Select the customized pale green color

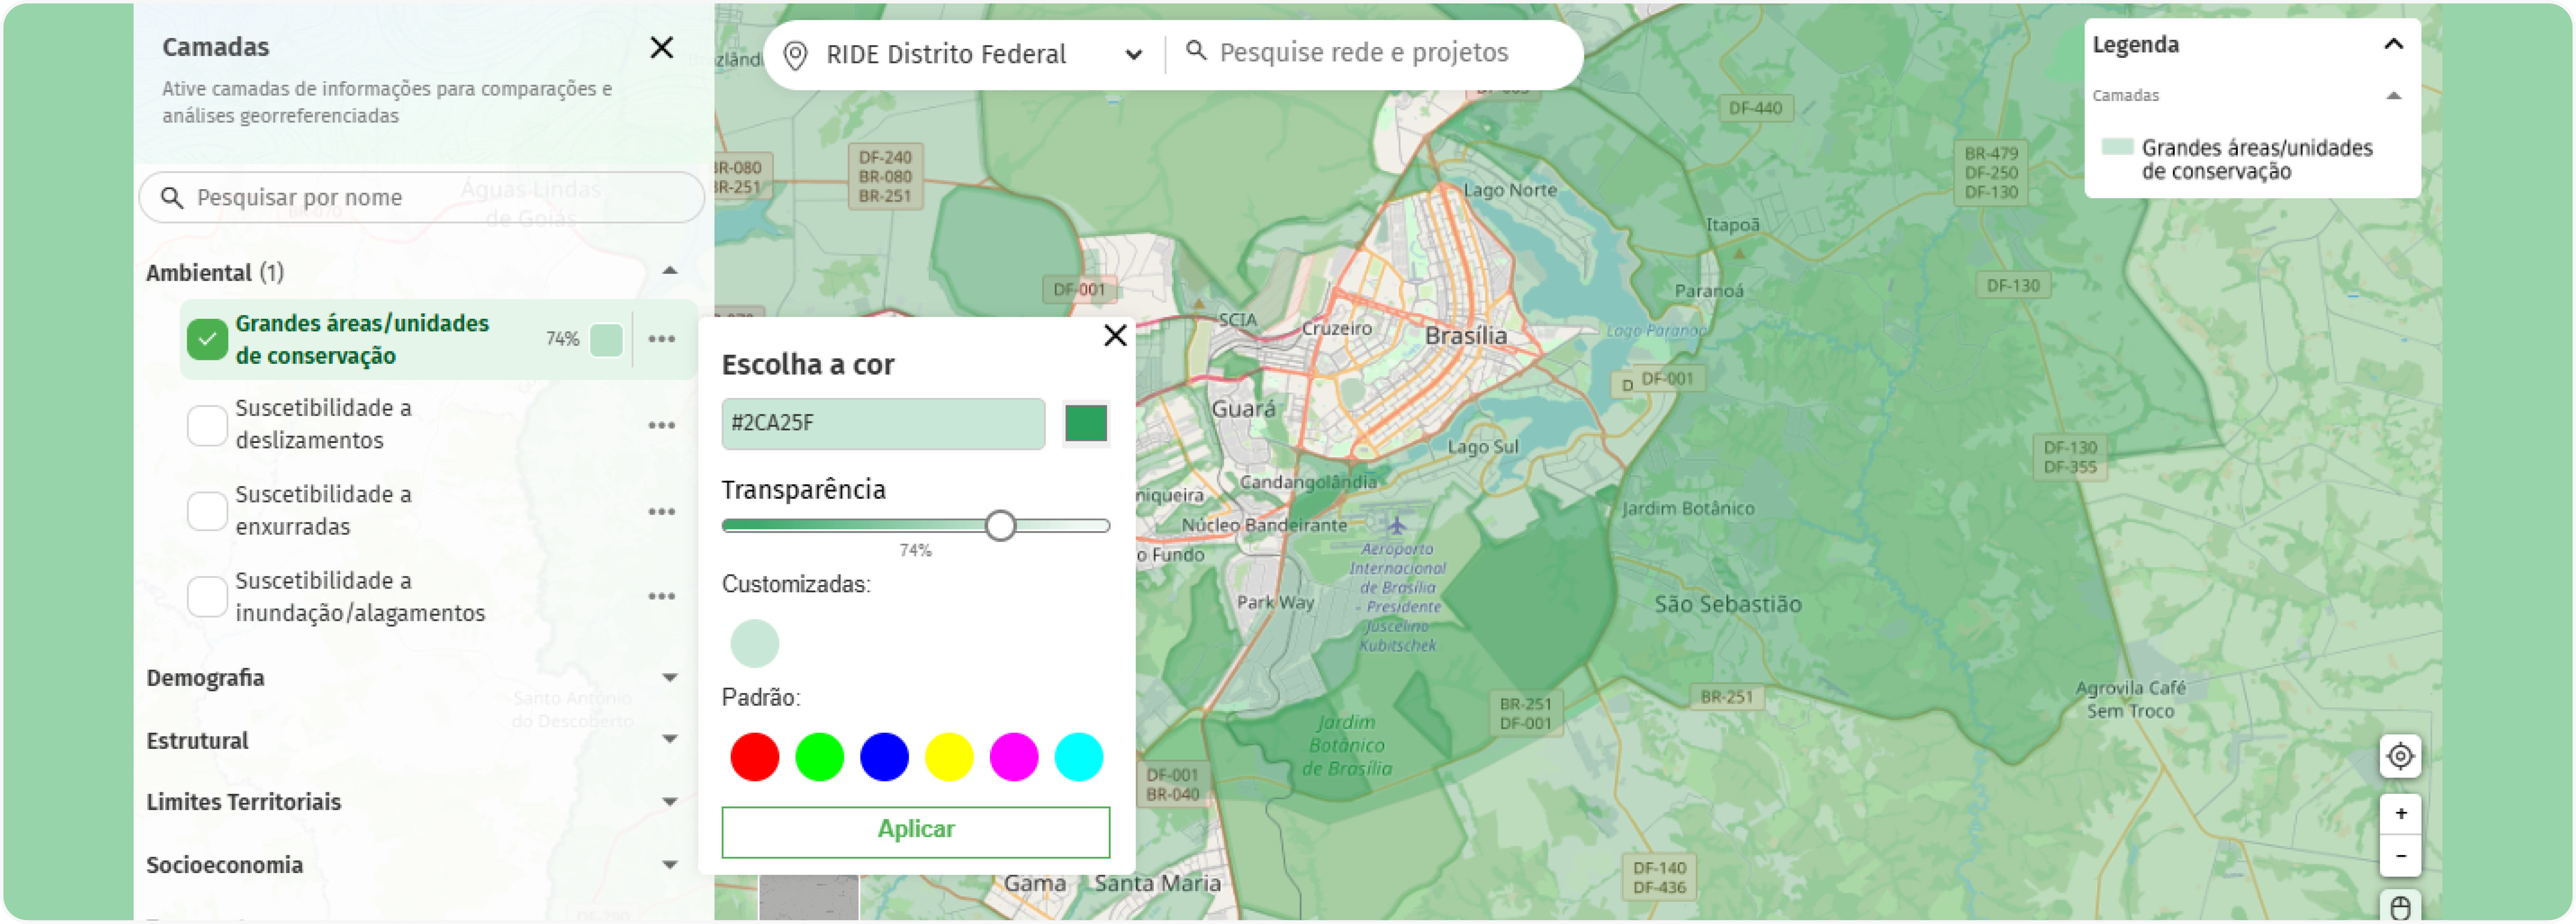[x=754, y=642]
